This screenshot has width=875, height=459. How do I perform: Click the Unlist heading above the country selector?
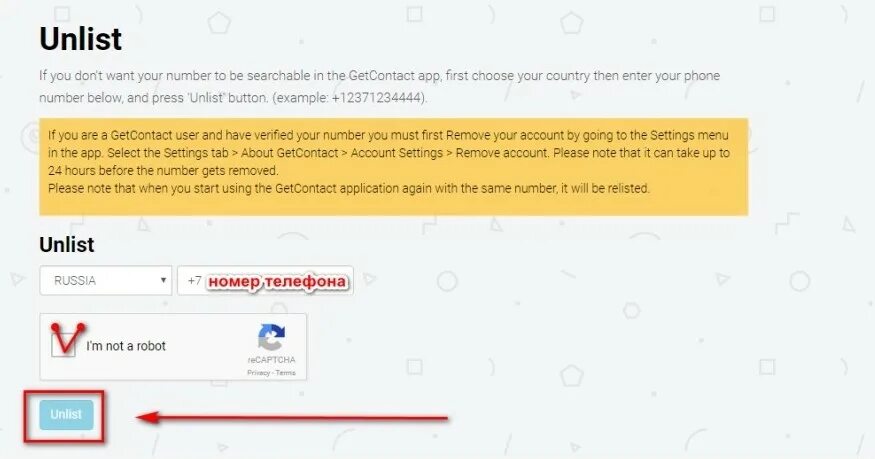pos(66,244)
